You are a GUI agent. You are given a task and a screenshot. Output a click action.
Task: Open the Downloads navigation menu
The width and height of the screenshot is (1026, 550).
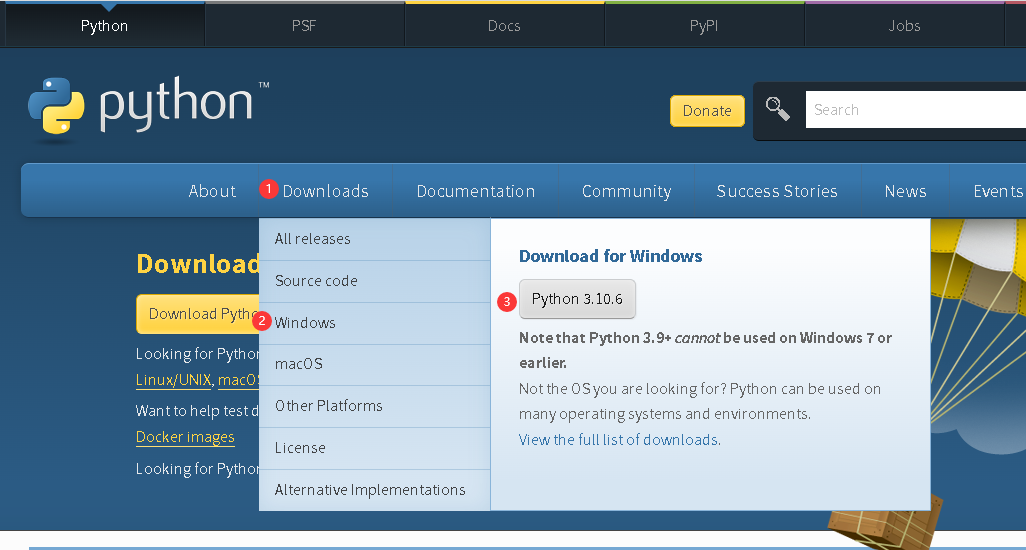coord(325,191)
